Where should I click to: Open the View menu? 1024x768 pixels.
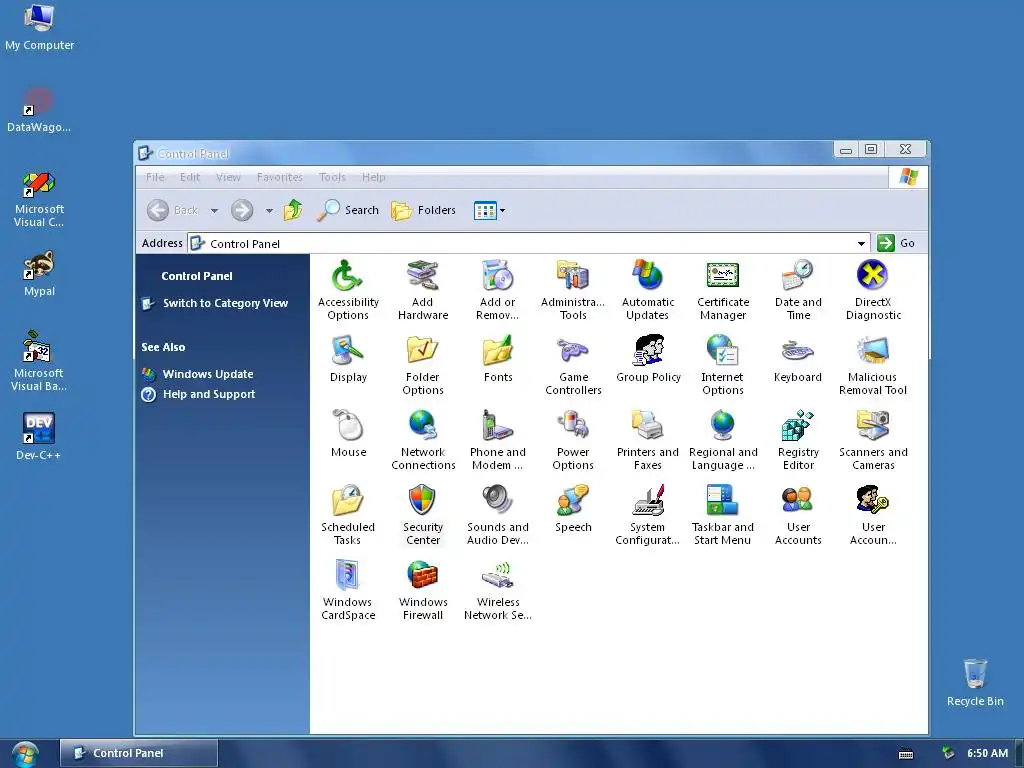[228, 177]
